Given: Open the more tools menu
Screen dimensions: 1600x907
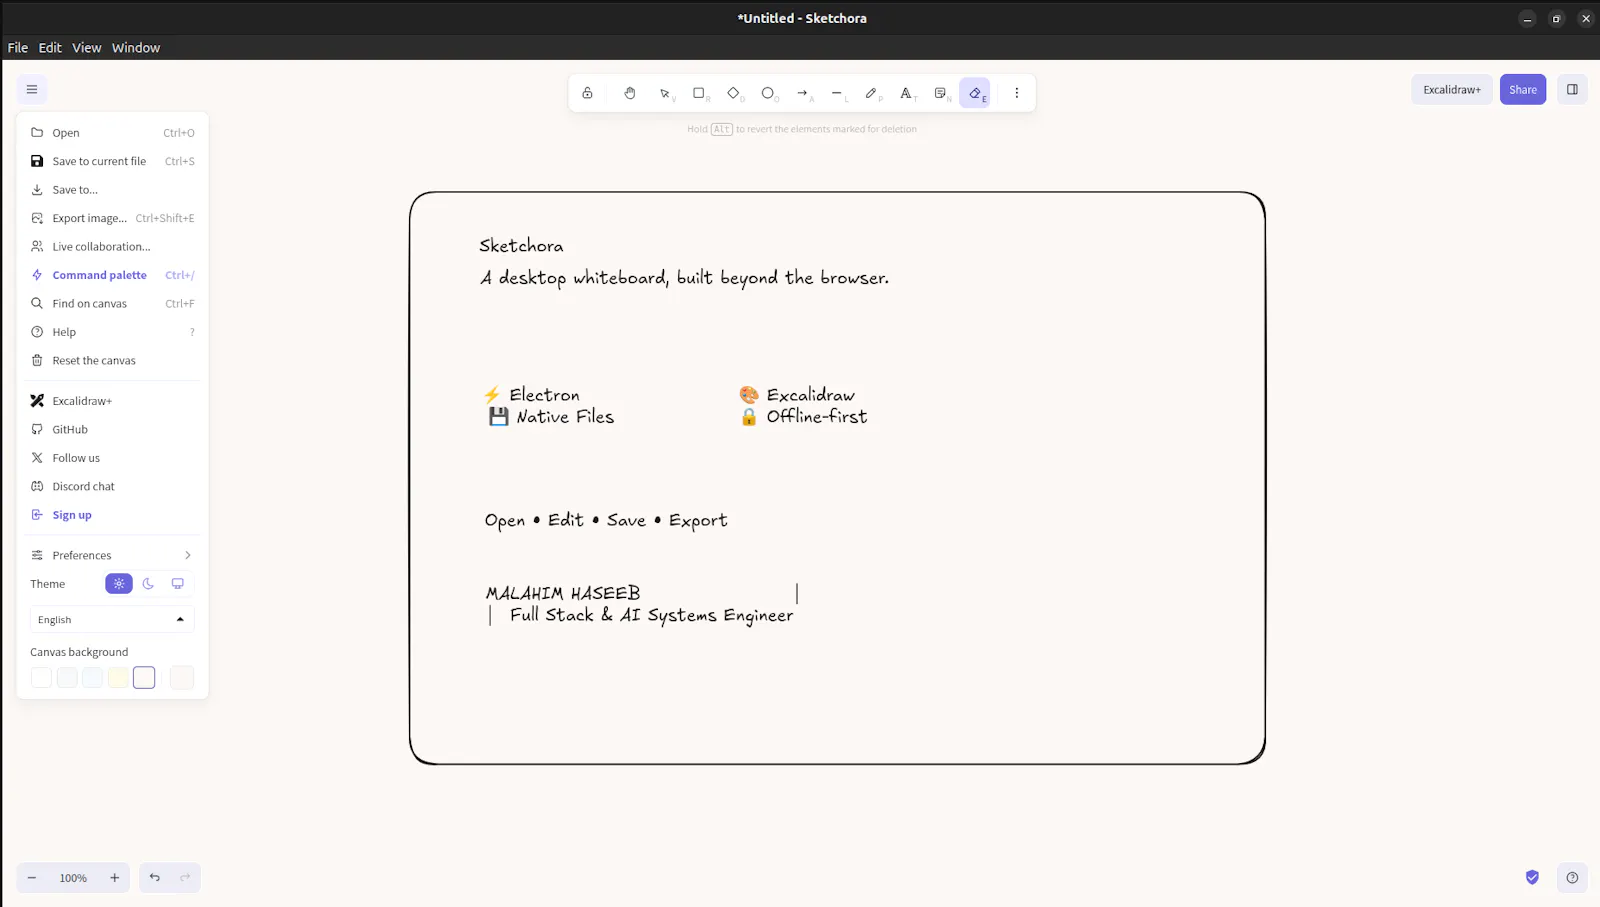Looking at the screenshot, I should tap(1017, 93).
